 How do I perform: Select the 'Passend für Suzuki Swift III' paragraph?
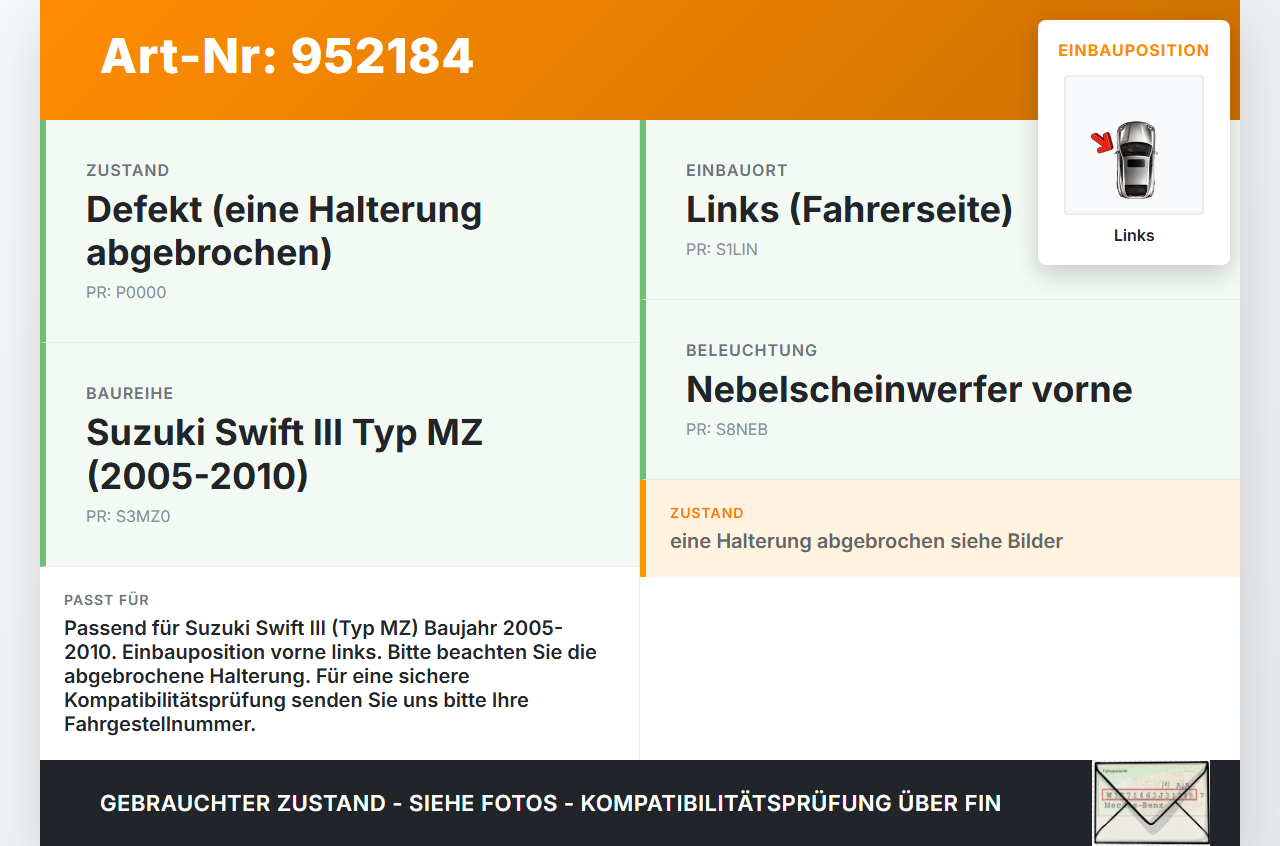tap(331, 676)
